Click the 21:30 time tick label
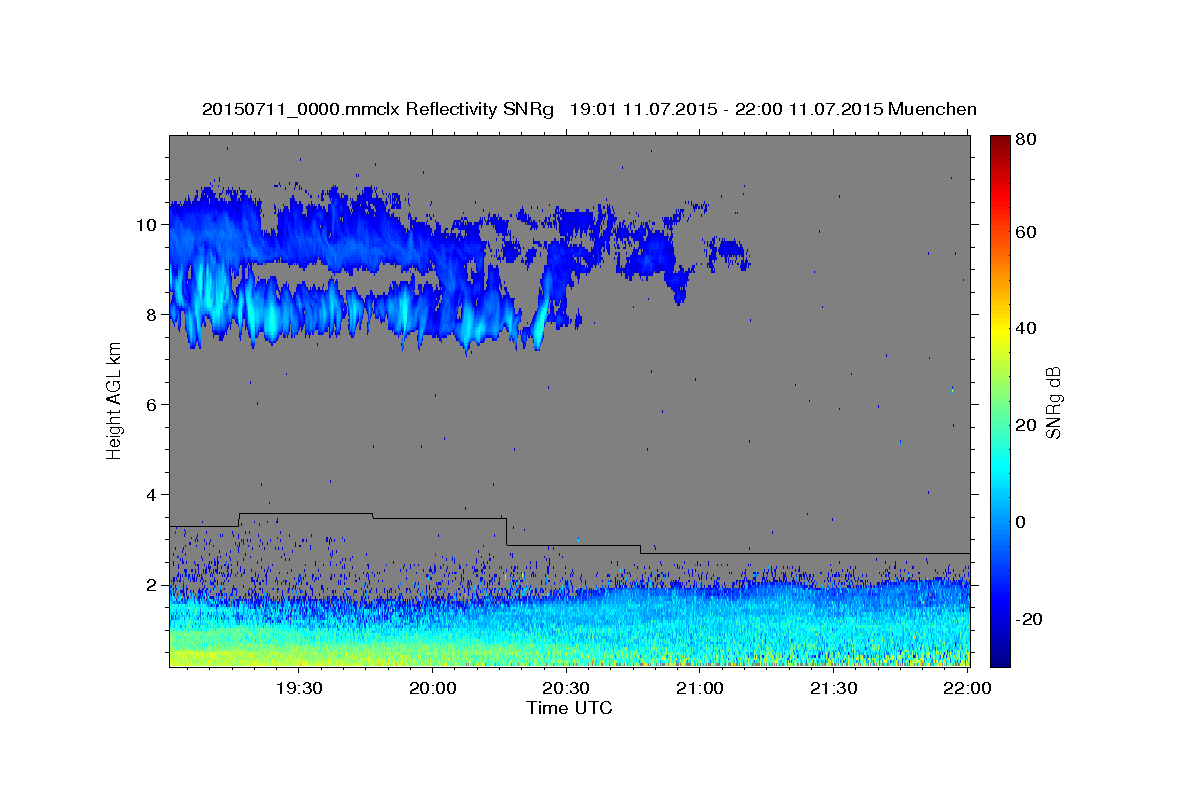Screen dimensions: 1200x800 (x=833, y=688)
